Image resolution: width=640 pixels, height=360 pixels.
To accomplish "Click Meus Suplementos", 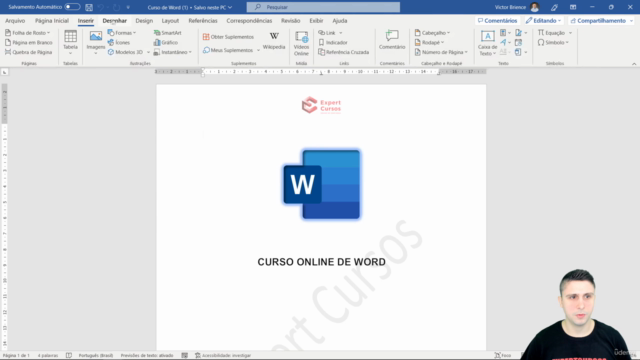I will click(228, 50).
